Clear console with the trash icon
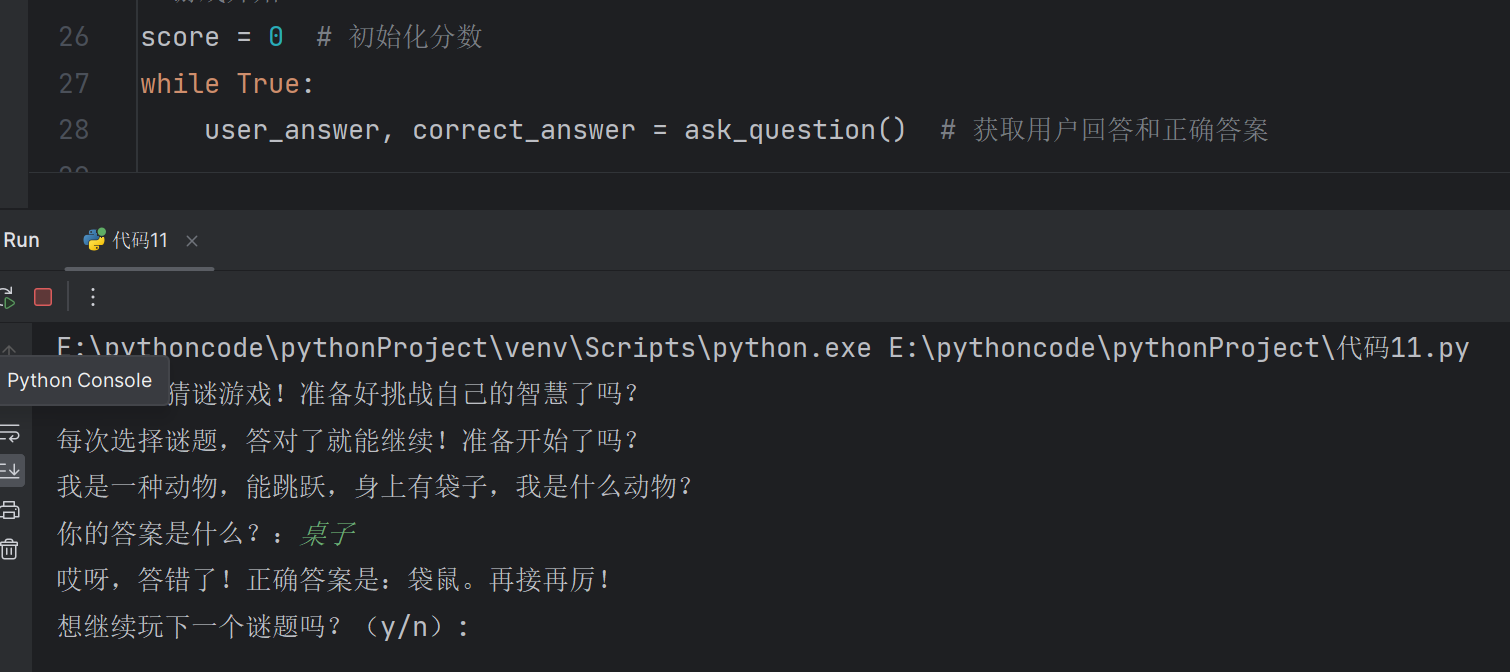The height and width of the screenshot is (672, 1510). pyautogui.click(x=10, y=548)
